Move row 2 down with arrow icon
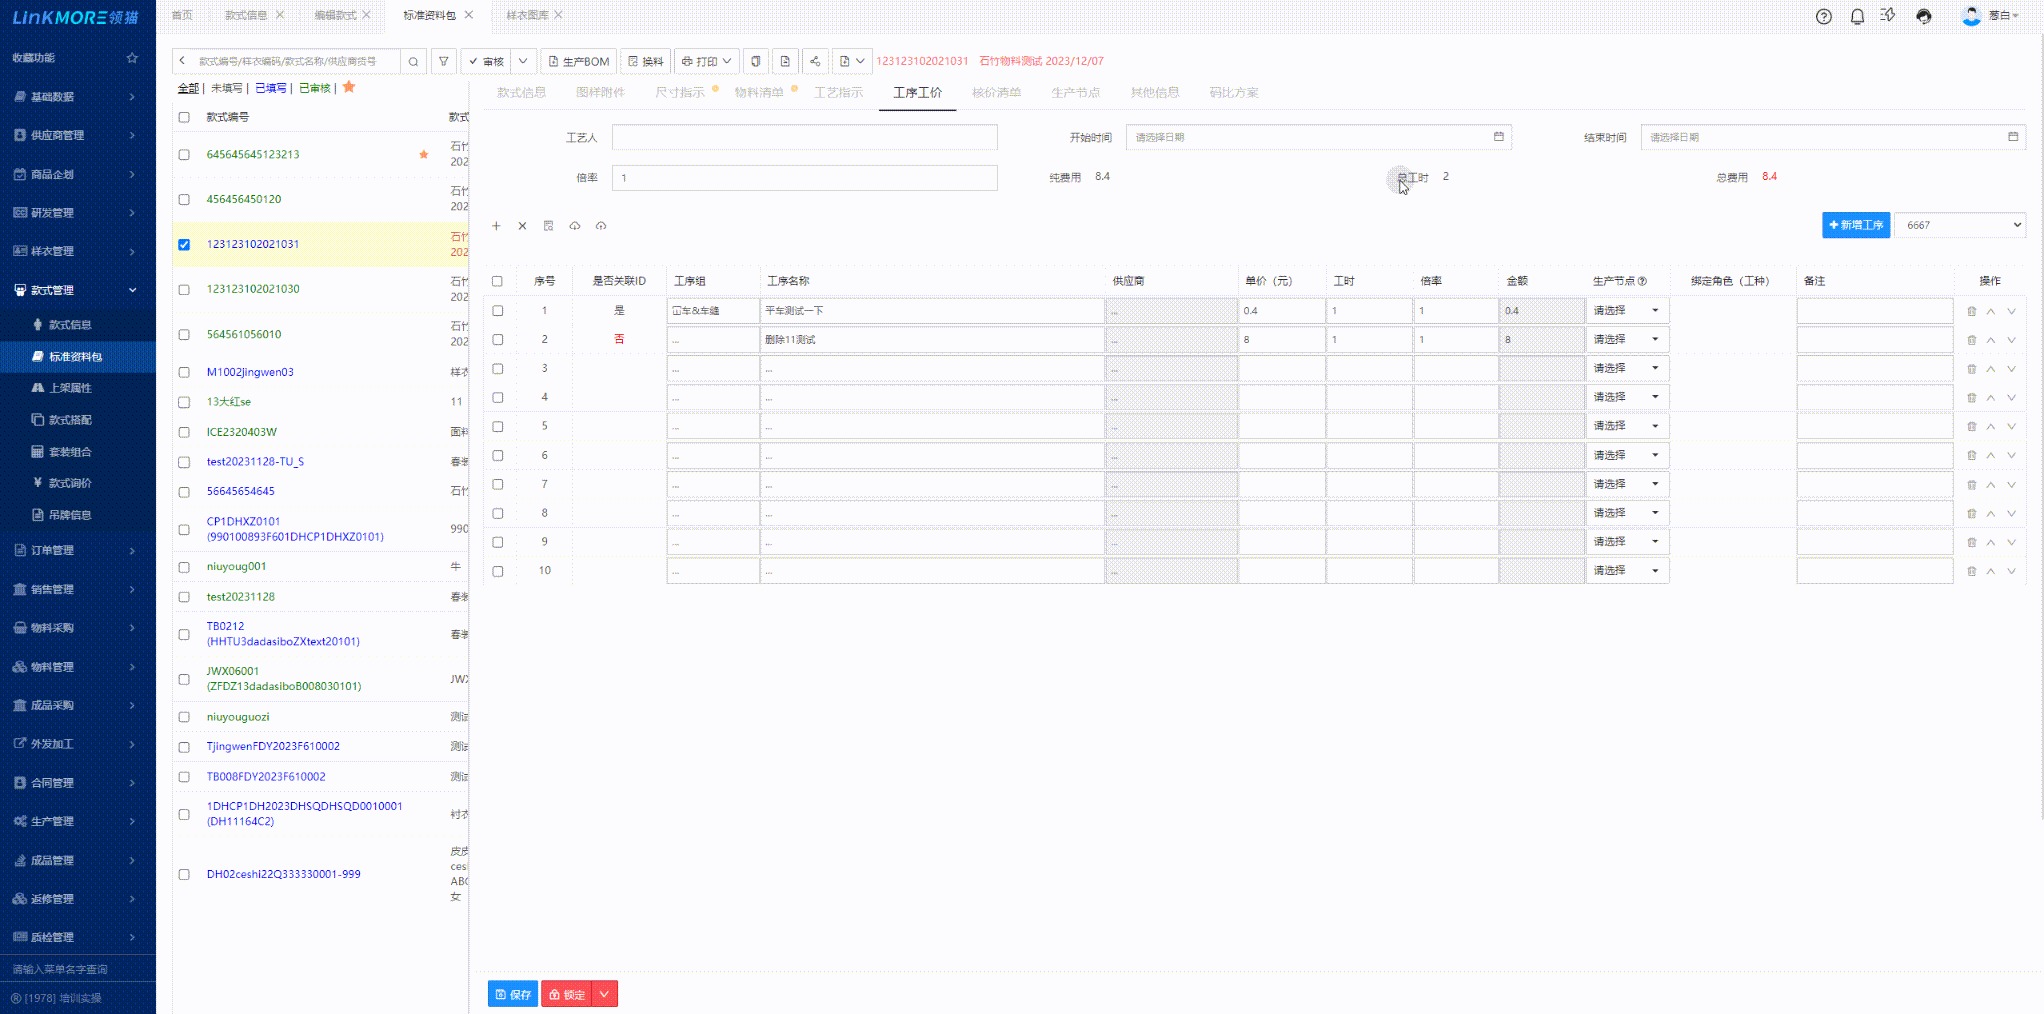 pos(2011,340)
